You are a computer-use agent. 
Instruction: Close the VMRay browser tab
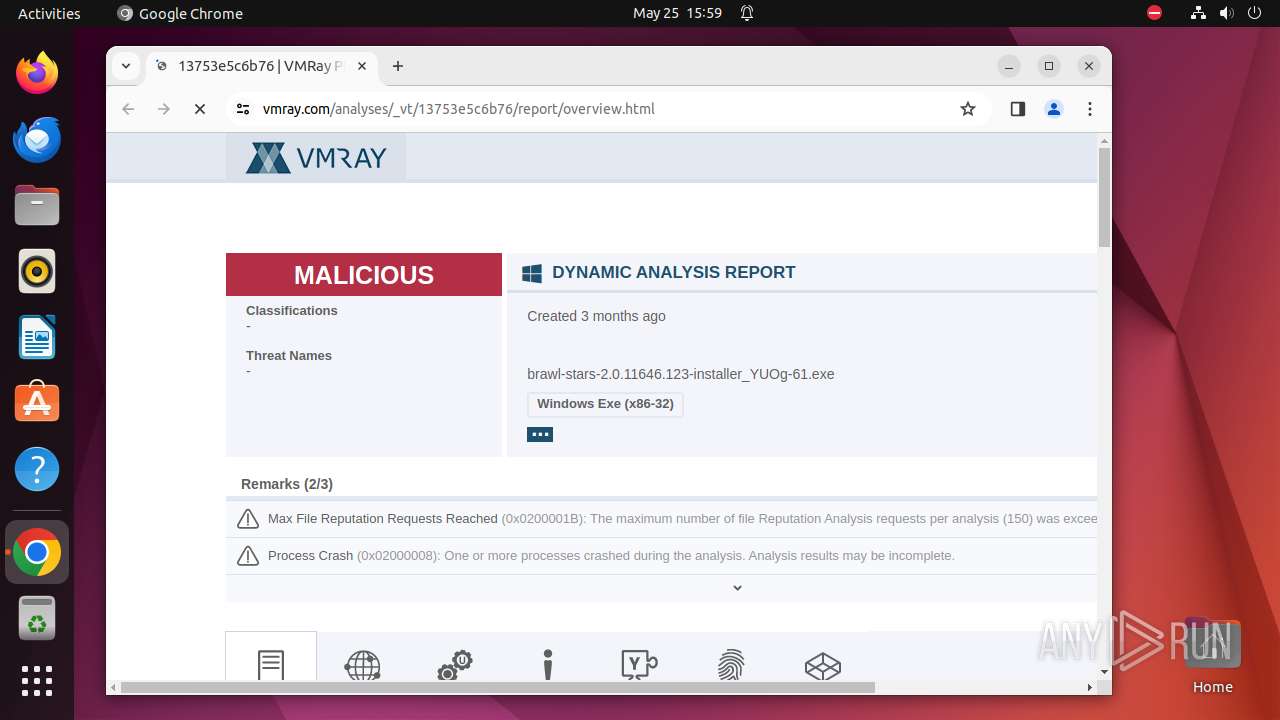[362, 66]
